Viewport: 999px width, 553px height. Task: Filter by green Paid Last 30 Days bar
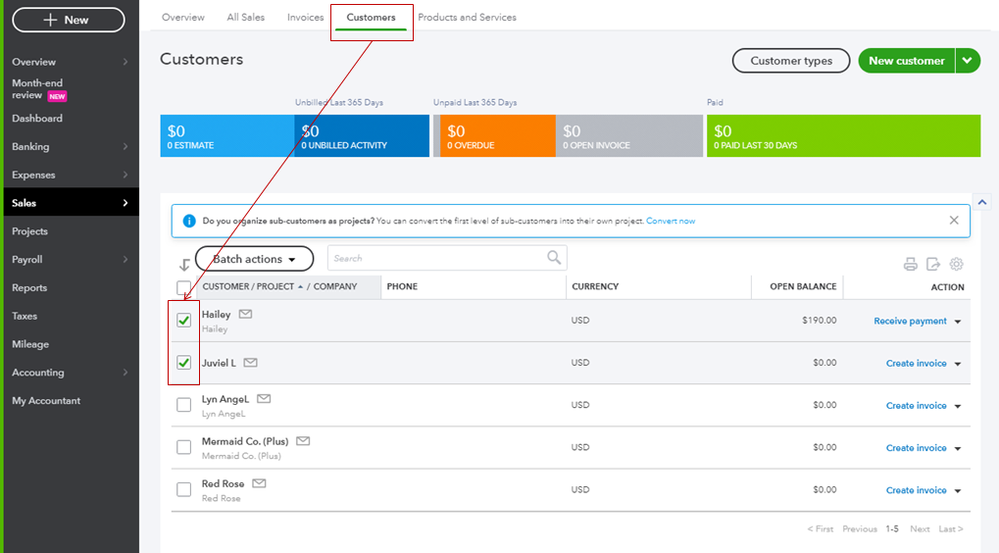point(844,136)
